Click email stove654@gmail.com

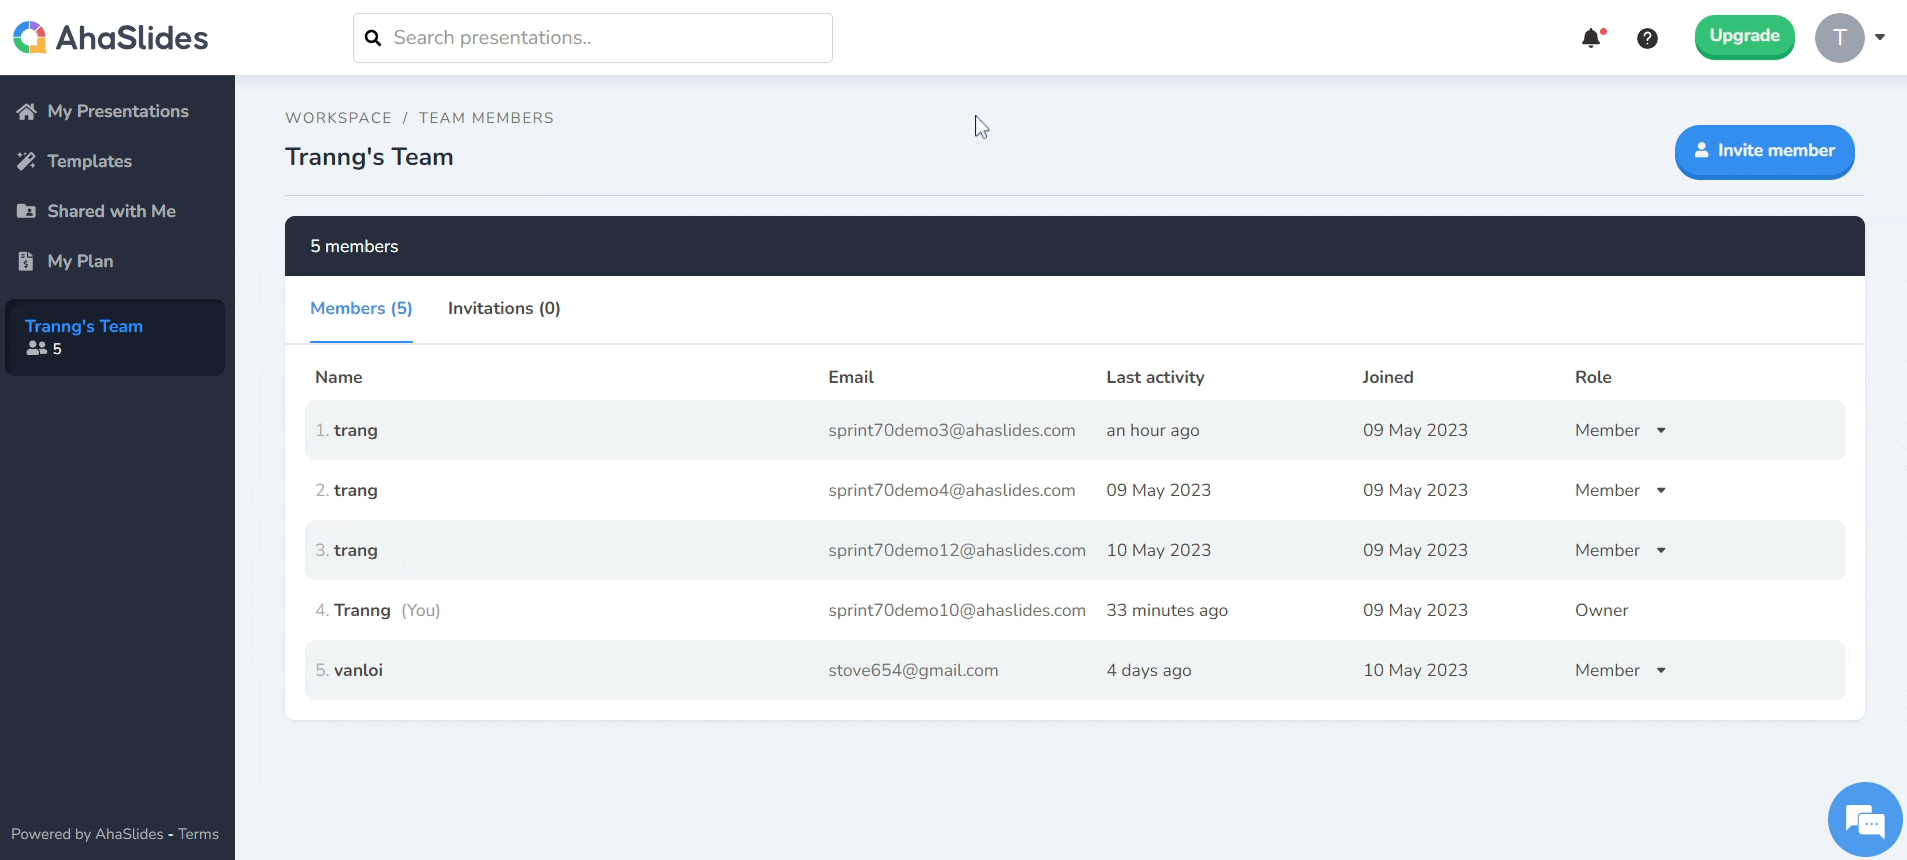point(913,670)
